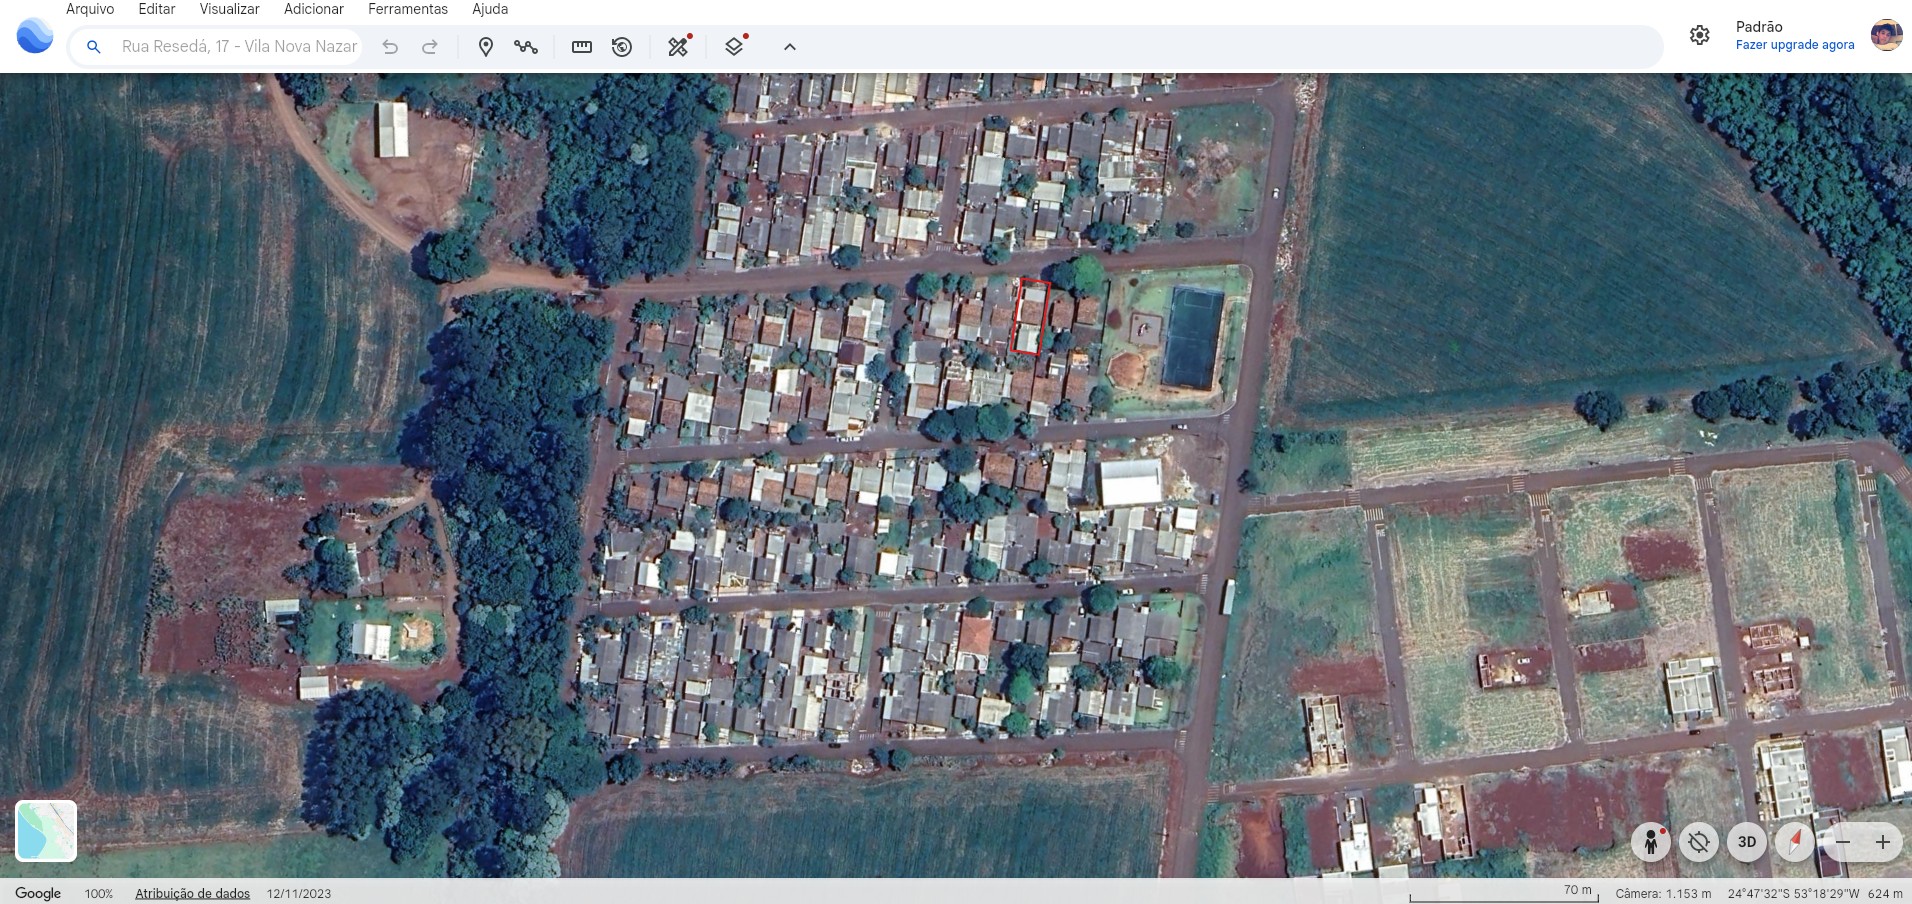Redo the last action

point(430,47)
